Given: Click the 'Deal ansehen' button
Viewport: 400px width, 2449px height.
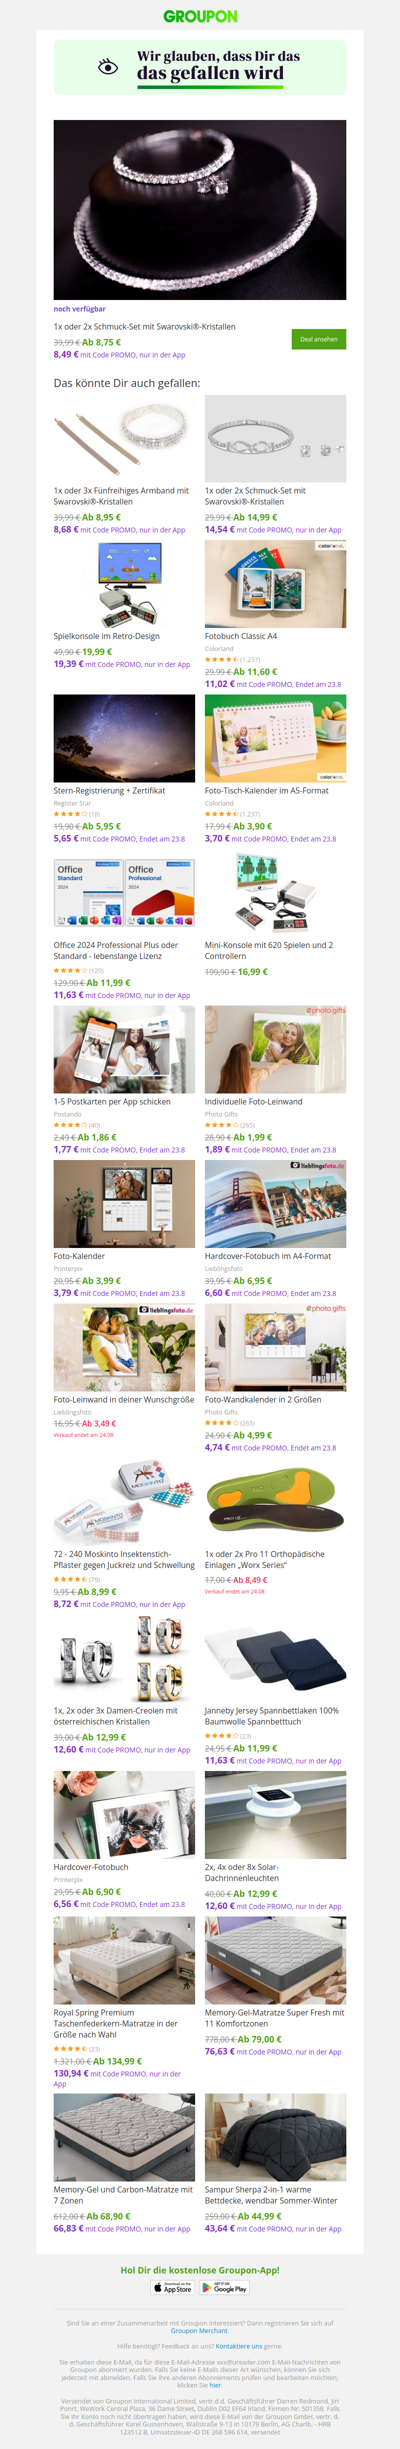Looking at the screenshot, I should click(x=319, y=339).
